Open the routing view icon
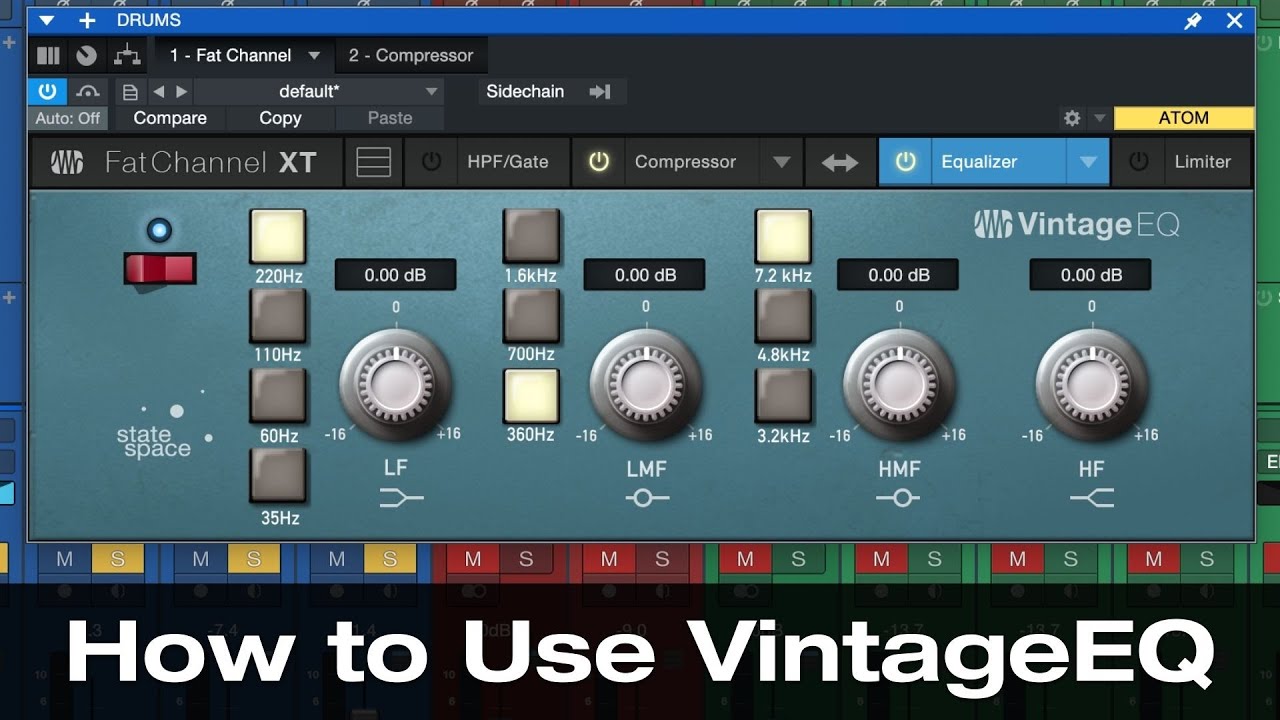Viewport: 1280px width, 720px height. coord(127,56)
